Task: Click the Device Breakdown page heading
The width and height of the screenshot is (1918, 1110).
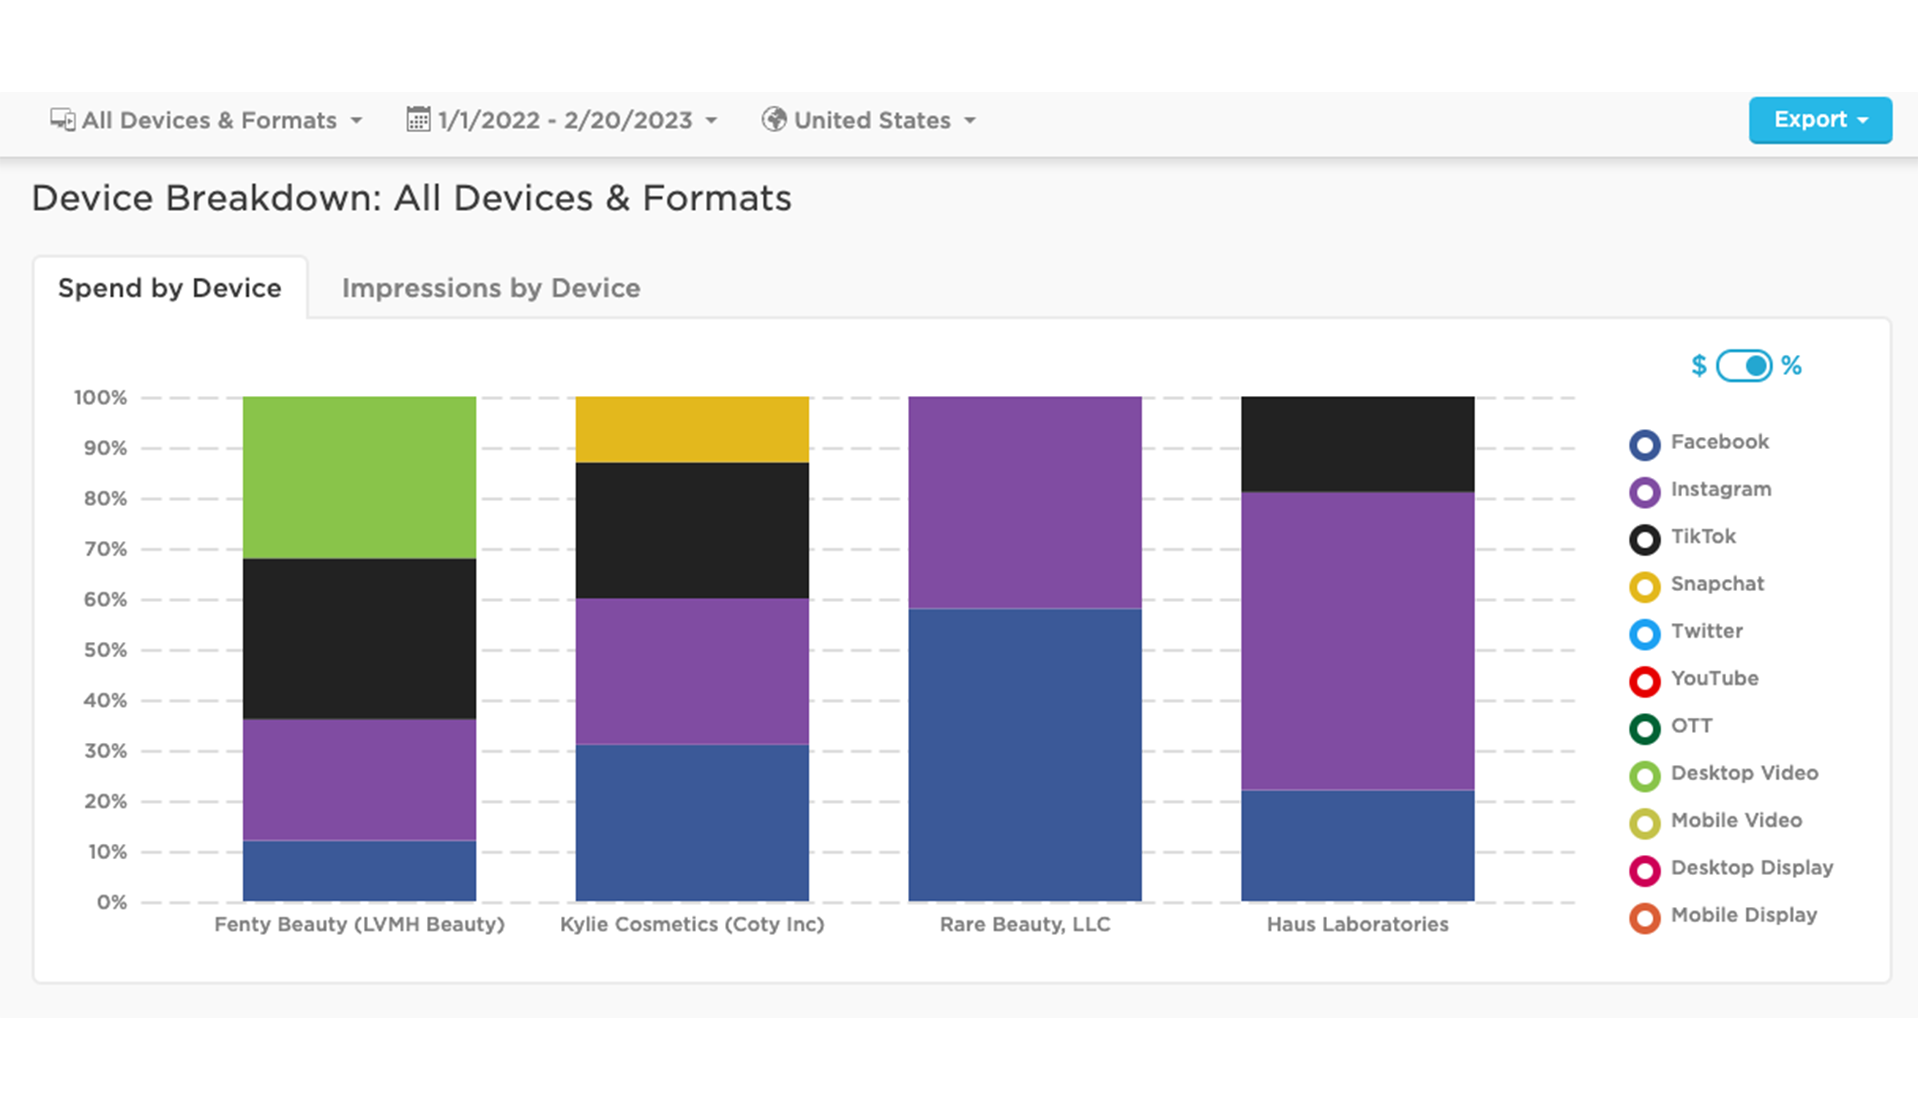Action: pyautogui.click(x=411, y=198)
